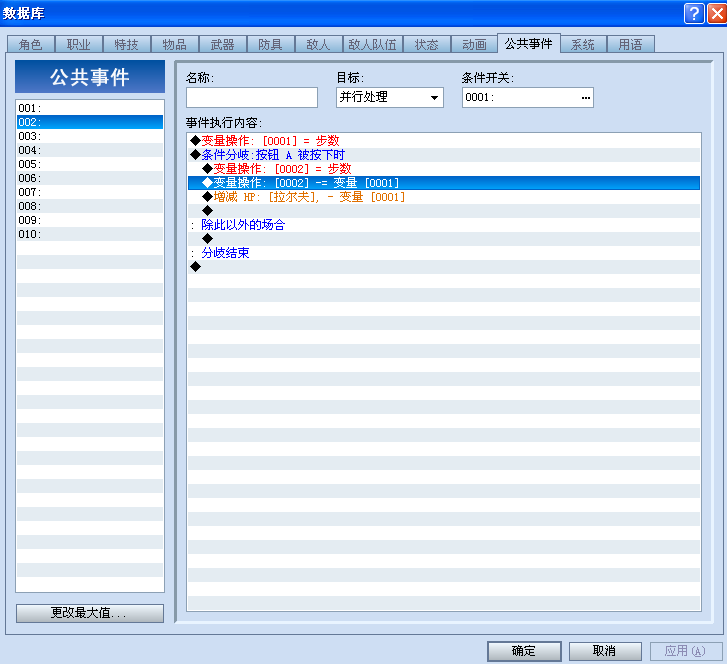Click the 更改最大值 button

(x=90, y=613)
